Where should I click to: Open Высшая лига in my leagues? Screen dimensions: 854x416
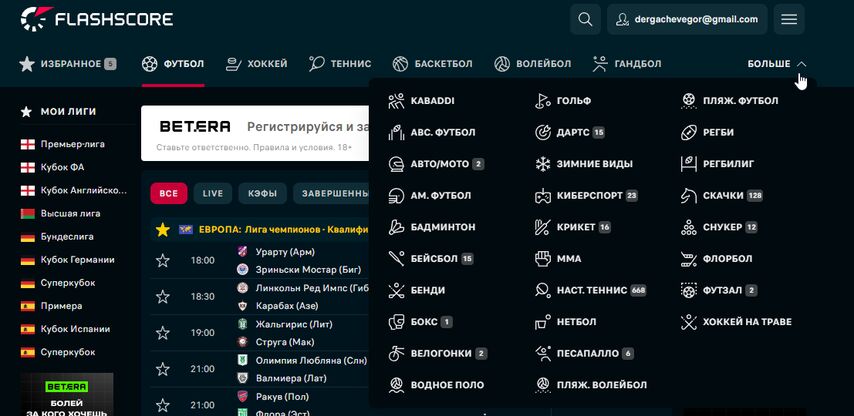click(70, 213)
